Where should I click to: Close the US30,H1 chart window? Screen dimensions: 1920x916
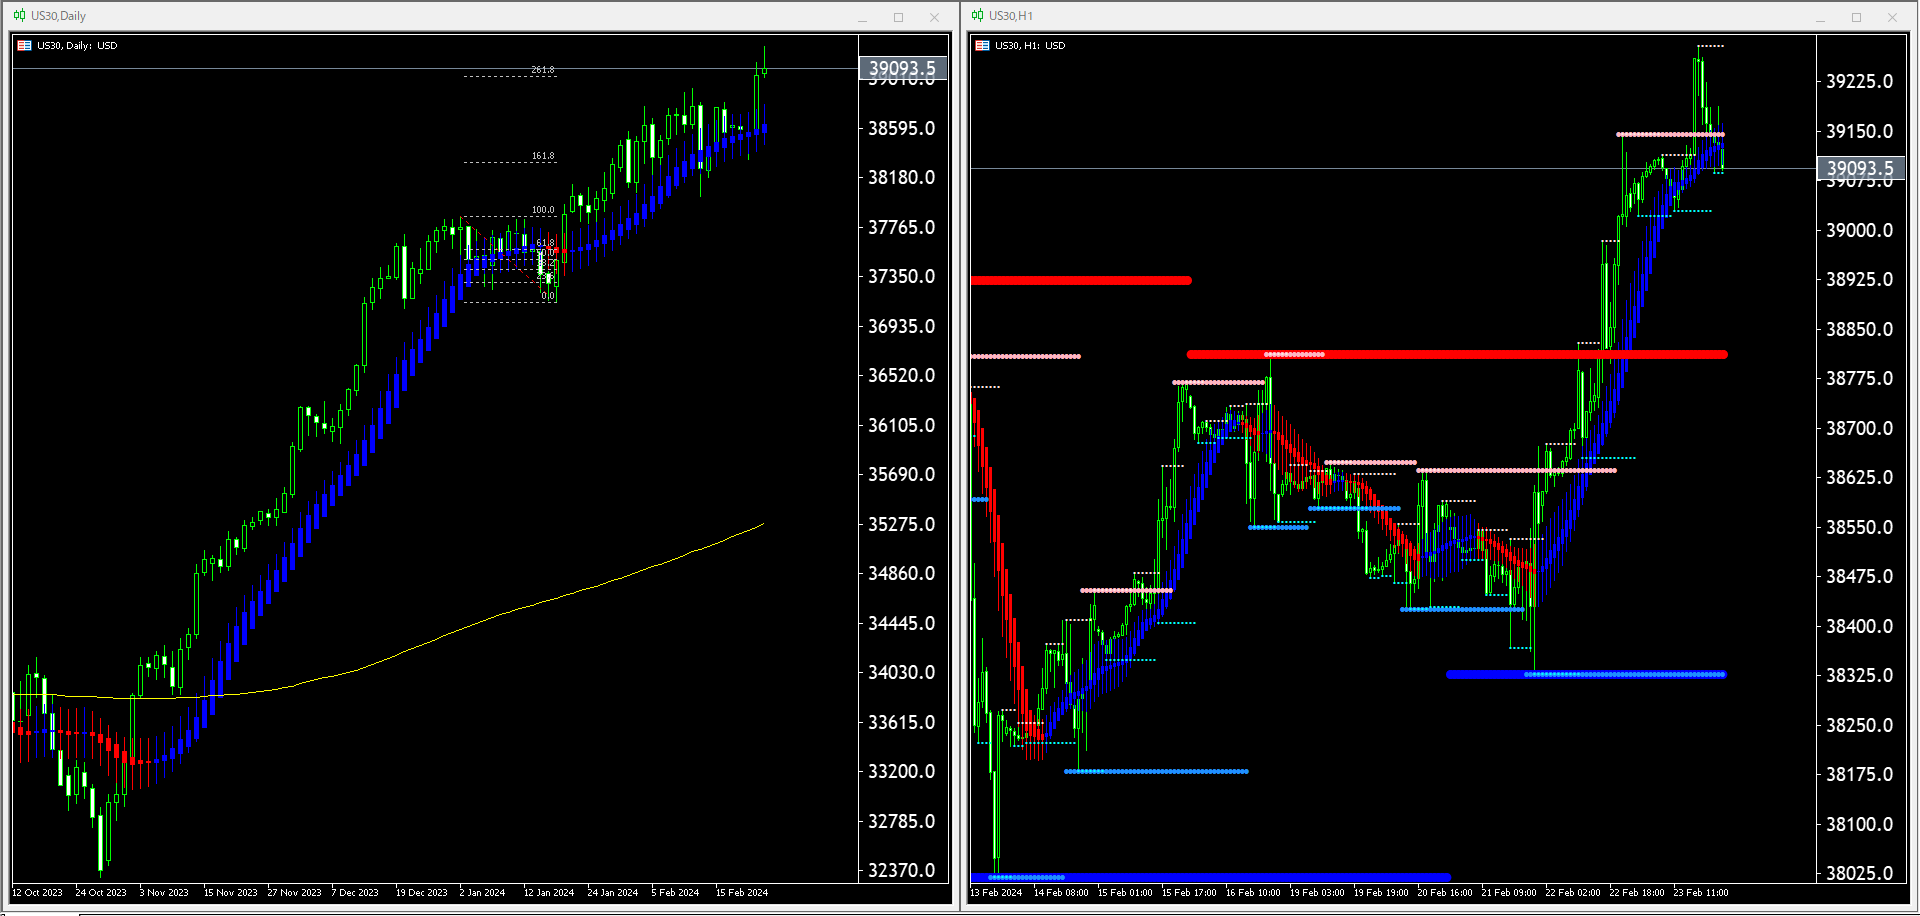pyautogui.click(x=1892, y=17)
